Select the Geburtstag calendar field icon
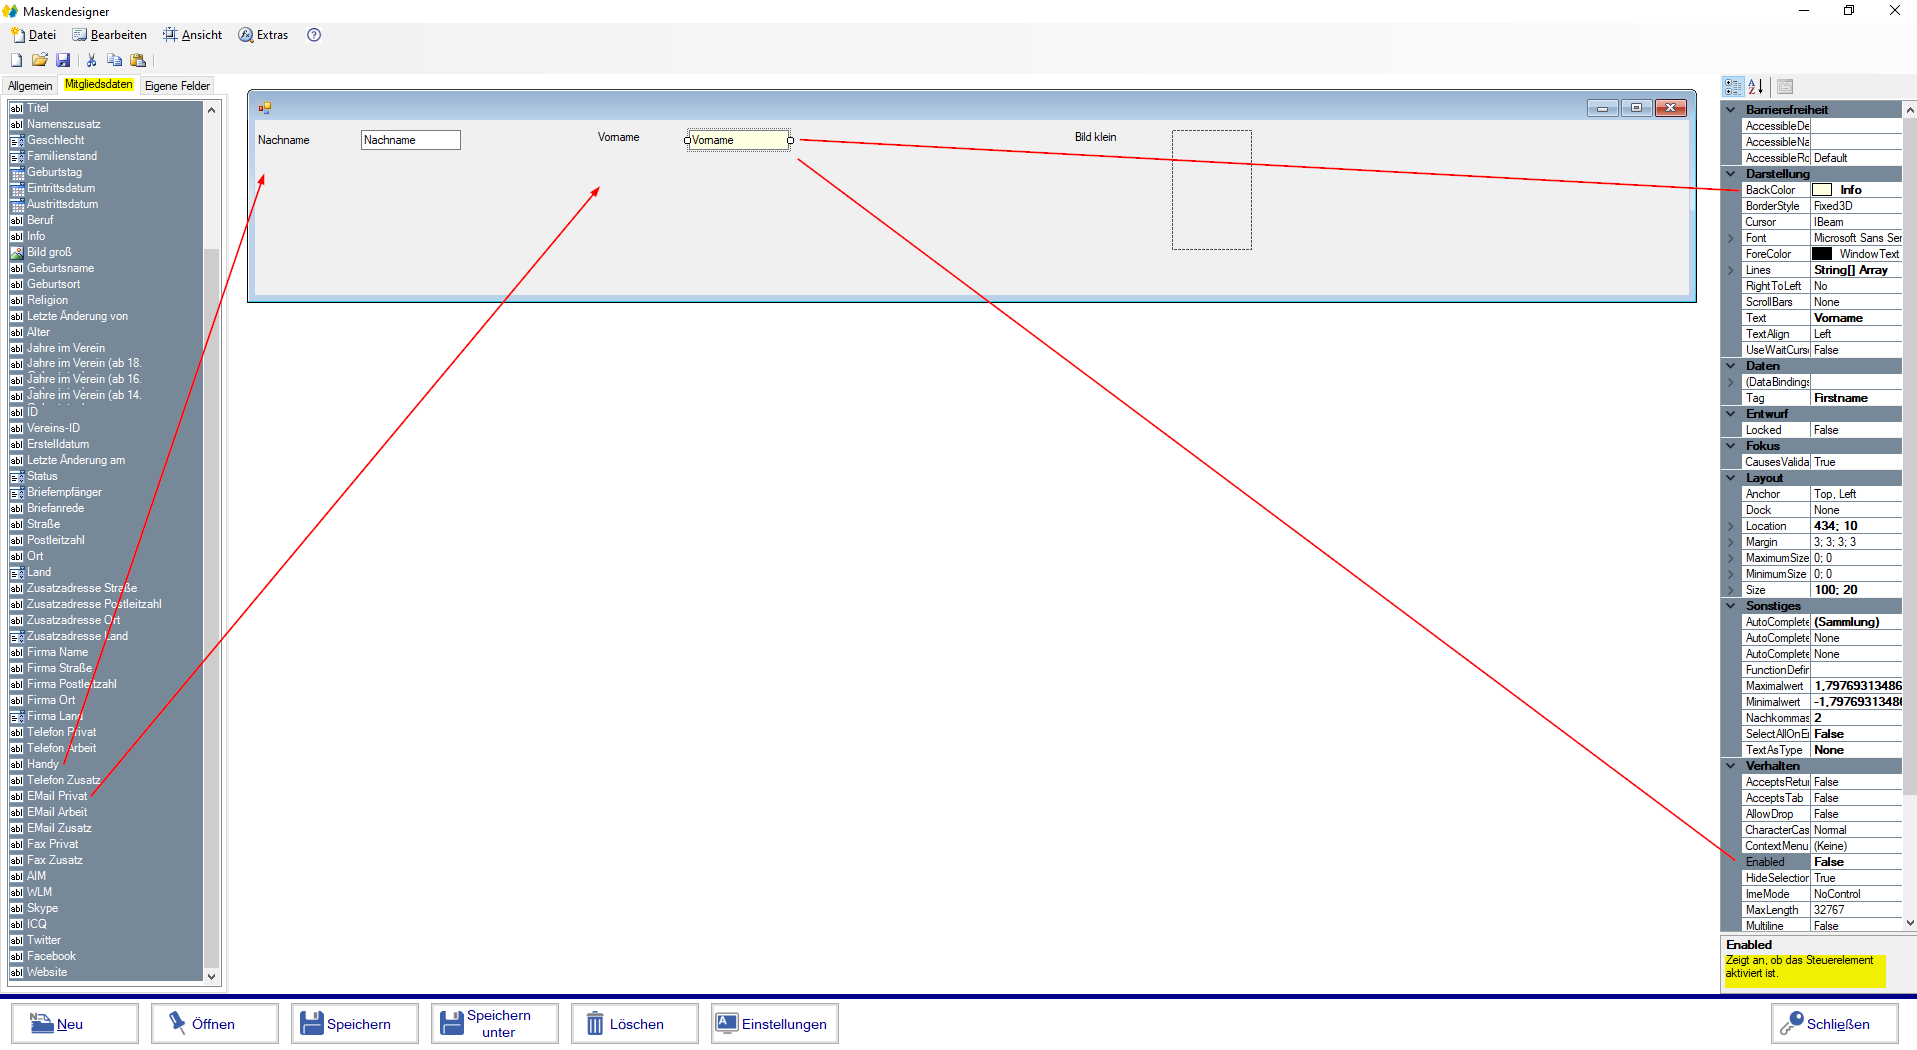 pos(16,172)
